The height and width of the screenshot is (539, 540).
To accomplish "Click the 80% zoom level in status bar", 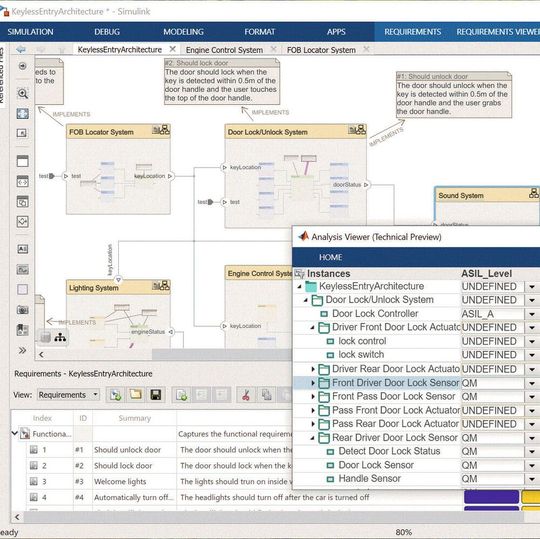I will 403,532.
